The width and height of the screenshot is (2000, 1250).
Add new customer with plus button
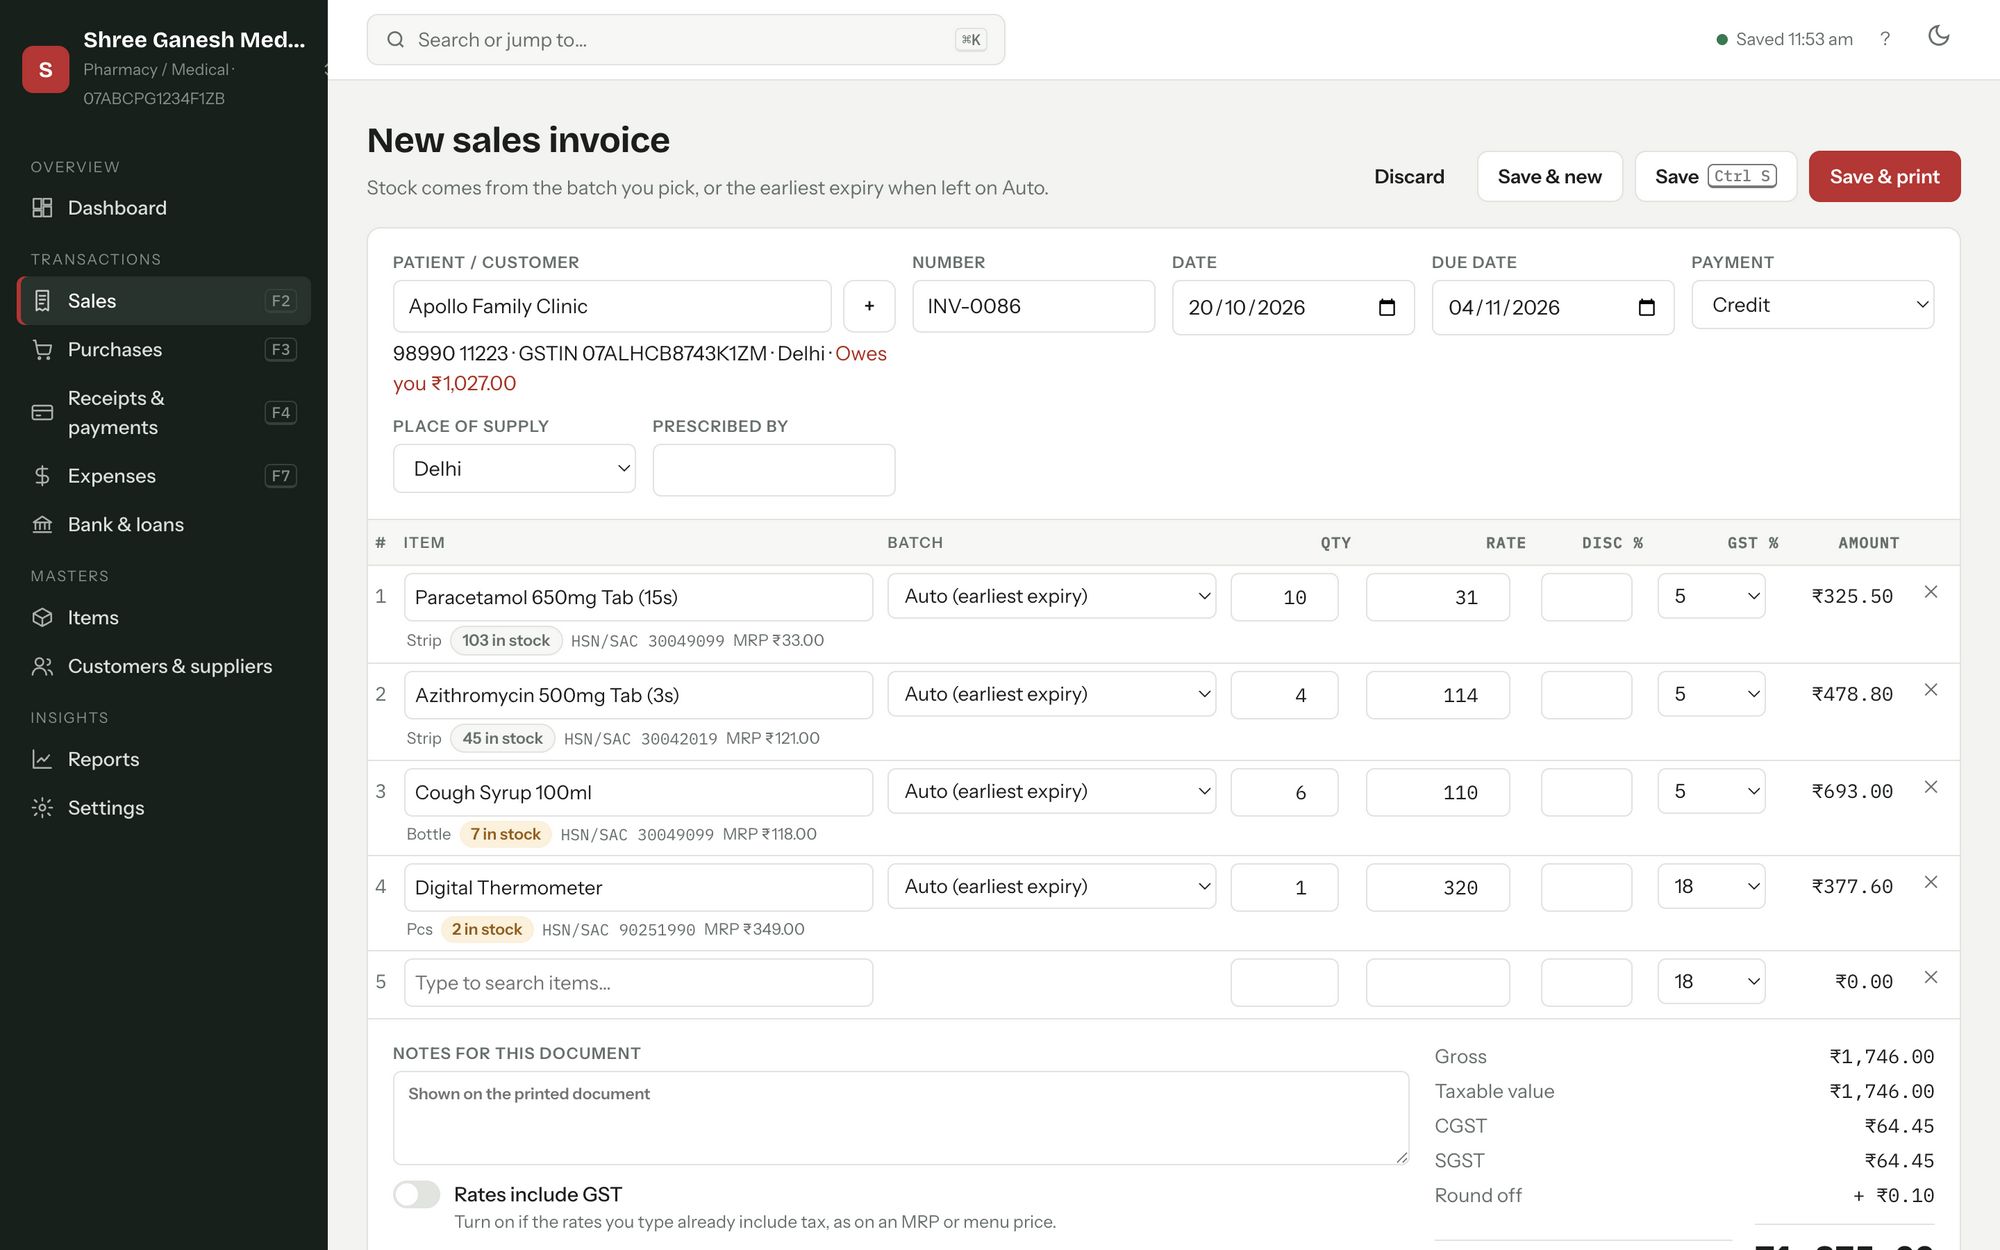(869, 306)
